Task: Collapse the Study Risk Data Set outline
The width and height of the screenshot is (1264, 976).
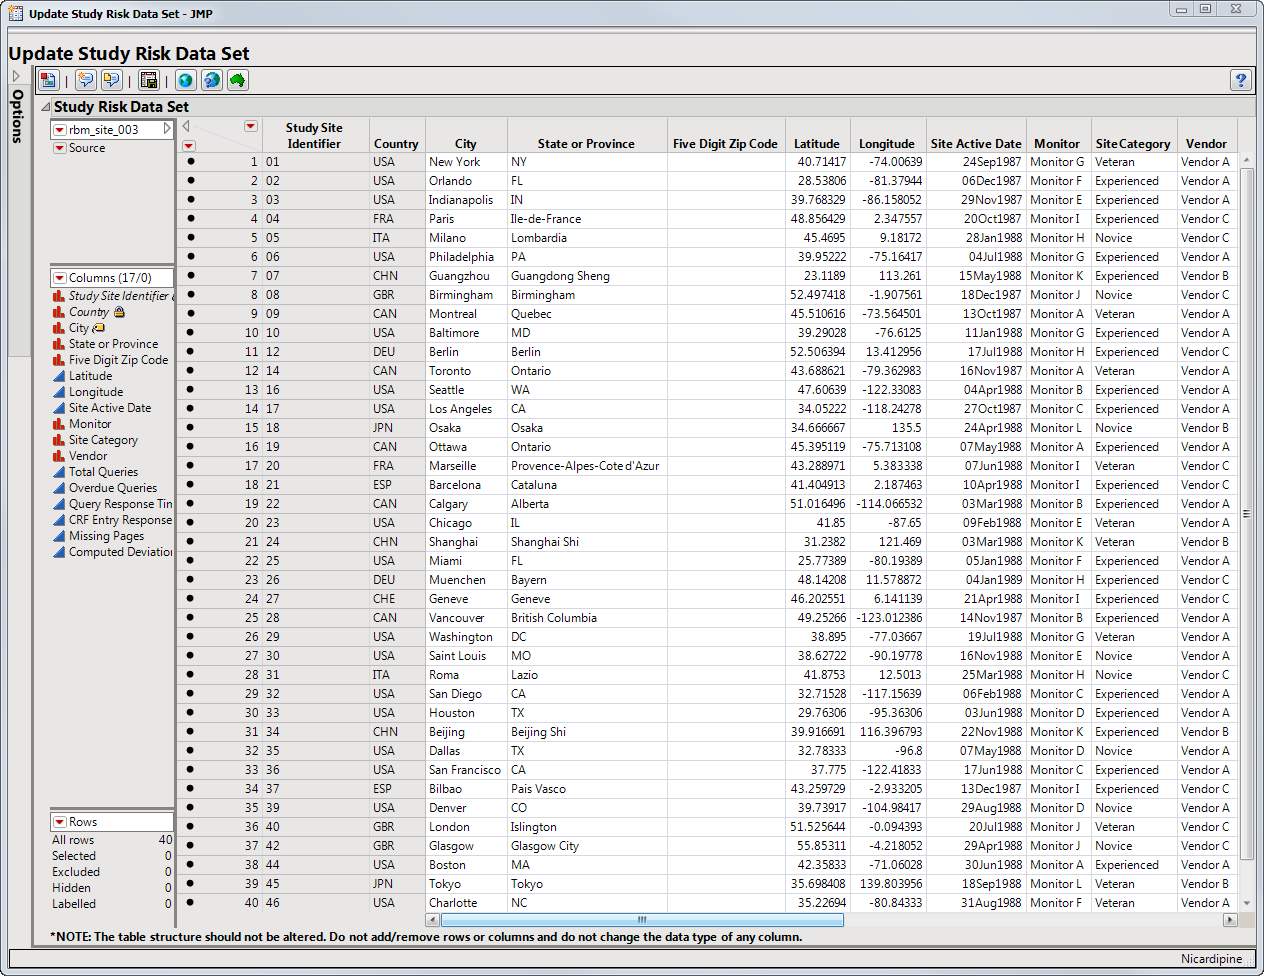Action: (x=45, y=107)
